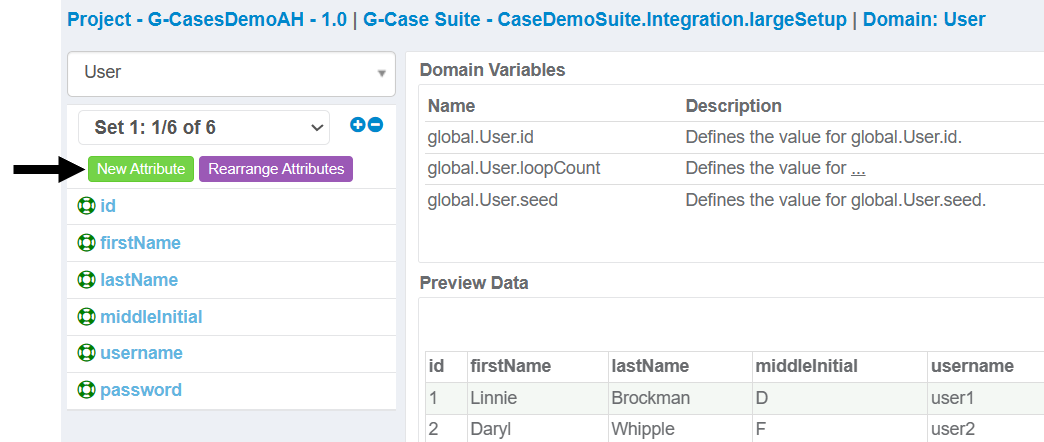Click the remove set minus icon
Screen dimensions: 1044x442
pyautogui.click(x=375, y=125)
